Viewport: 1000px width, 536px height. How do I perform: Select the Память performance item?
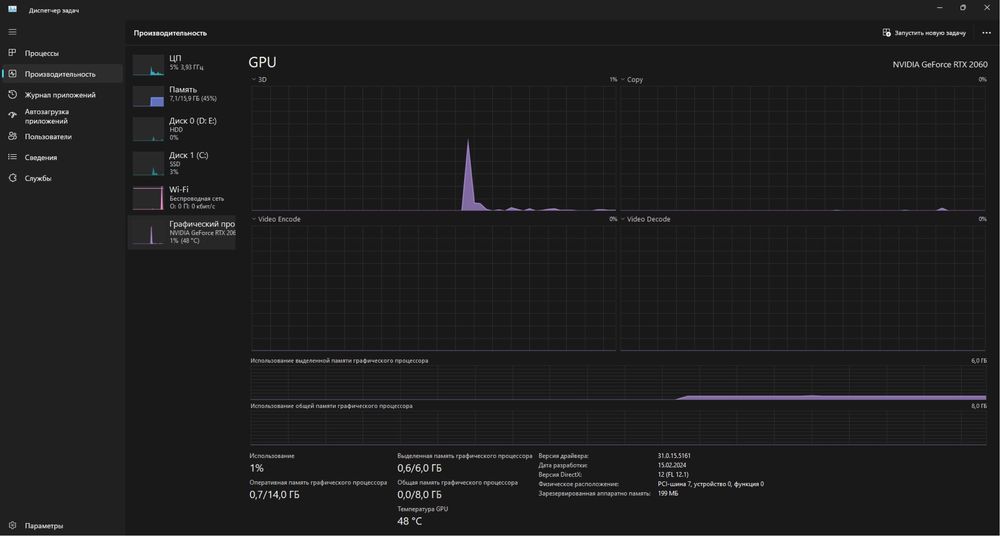(182, 96)
